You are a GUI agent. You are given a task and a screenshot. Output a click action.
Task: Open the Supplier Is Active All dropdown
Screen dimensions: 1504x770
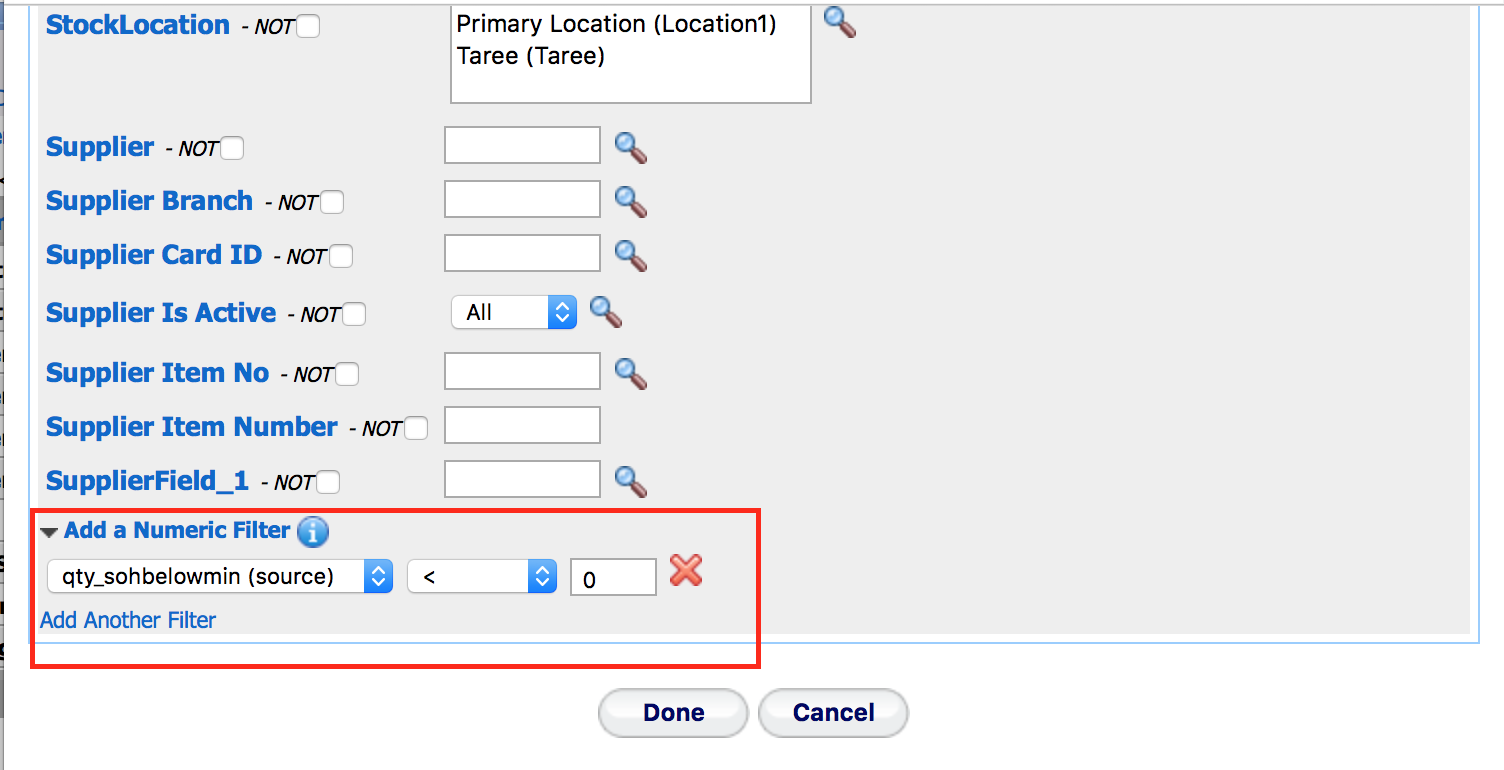(514, 312)
